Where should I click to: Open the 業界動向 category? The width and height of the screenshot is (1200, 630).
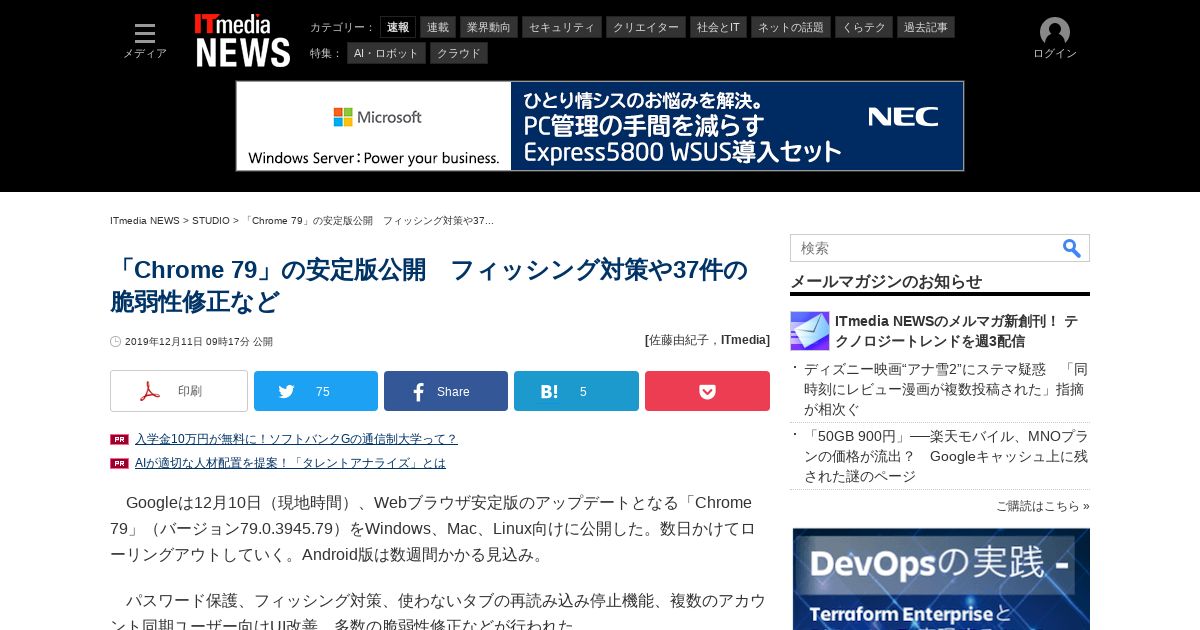pos(488,27)
